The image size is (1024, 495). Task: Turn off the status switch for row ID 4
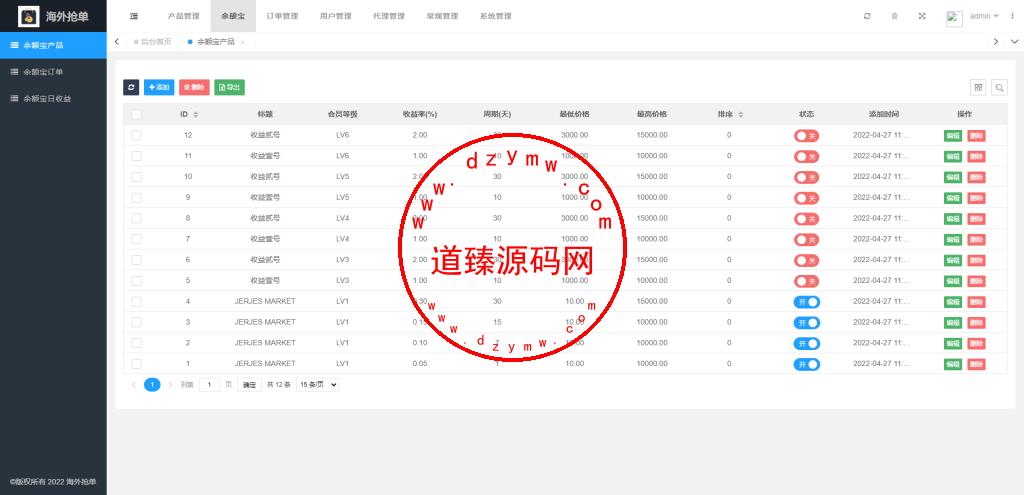807,302
